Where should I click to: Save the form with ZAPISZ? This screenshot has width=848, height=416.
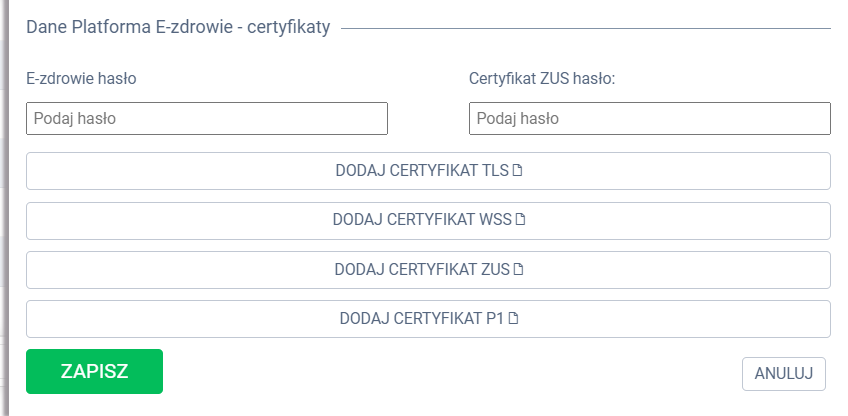point(94,371)
